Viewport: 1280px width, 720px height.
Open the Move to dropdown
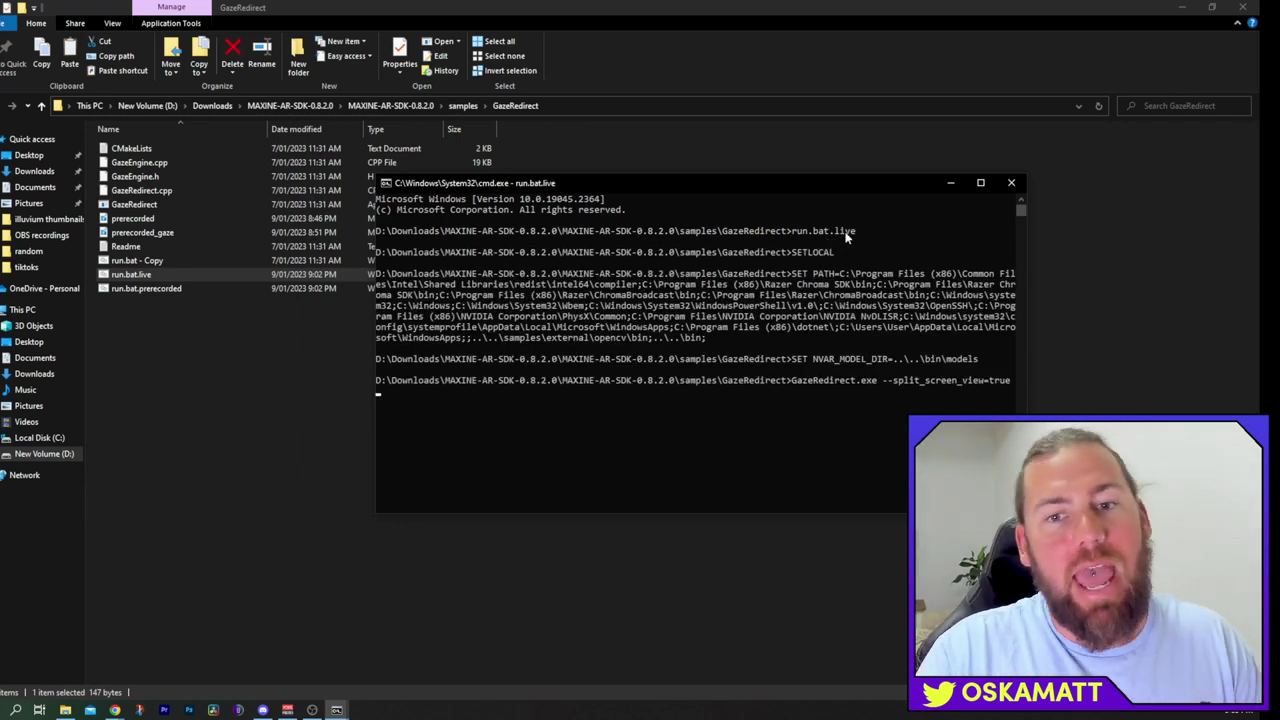click(171, 57)
